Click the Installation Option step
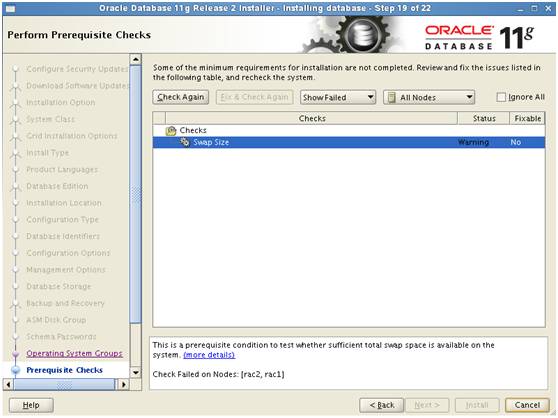 coord(61,102)
